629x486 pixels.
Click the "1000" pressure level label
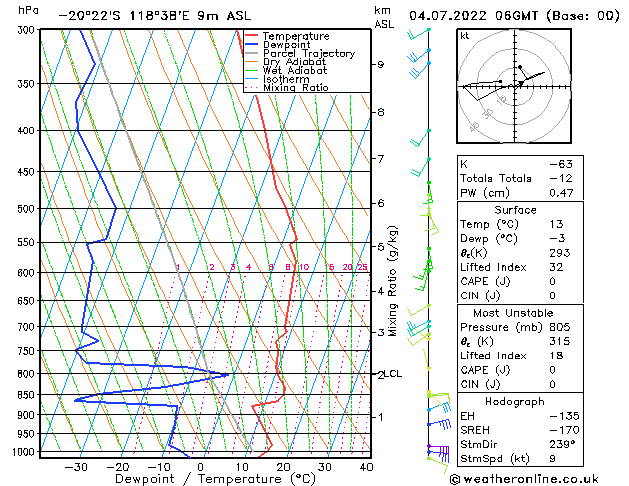pos(25,452)
